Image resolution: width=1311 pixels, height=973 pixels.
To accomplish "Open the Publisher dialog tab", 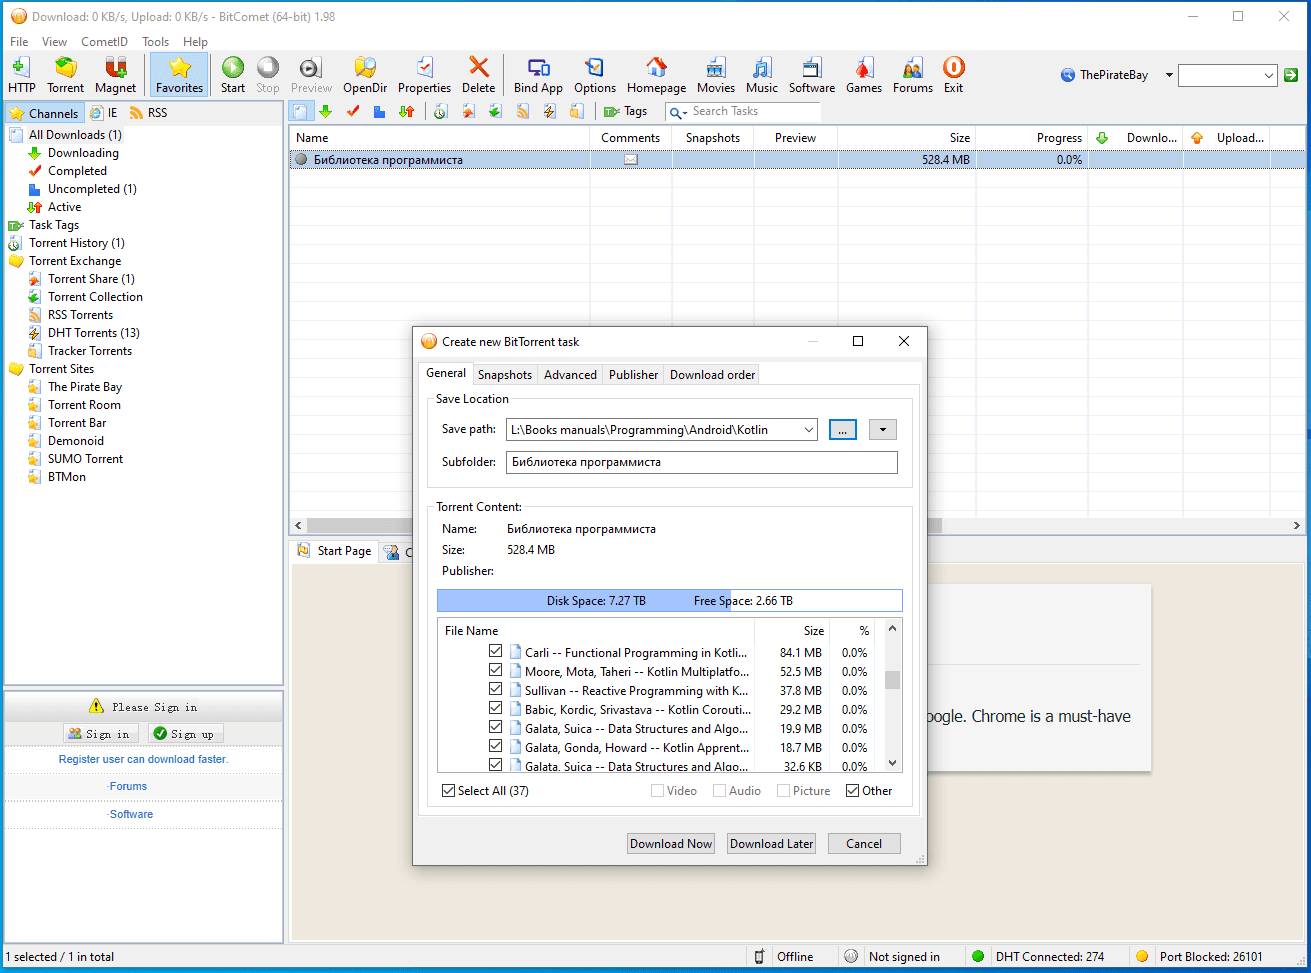I will 634,374.
